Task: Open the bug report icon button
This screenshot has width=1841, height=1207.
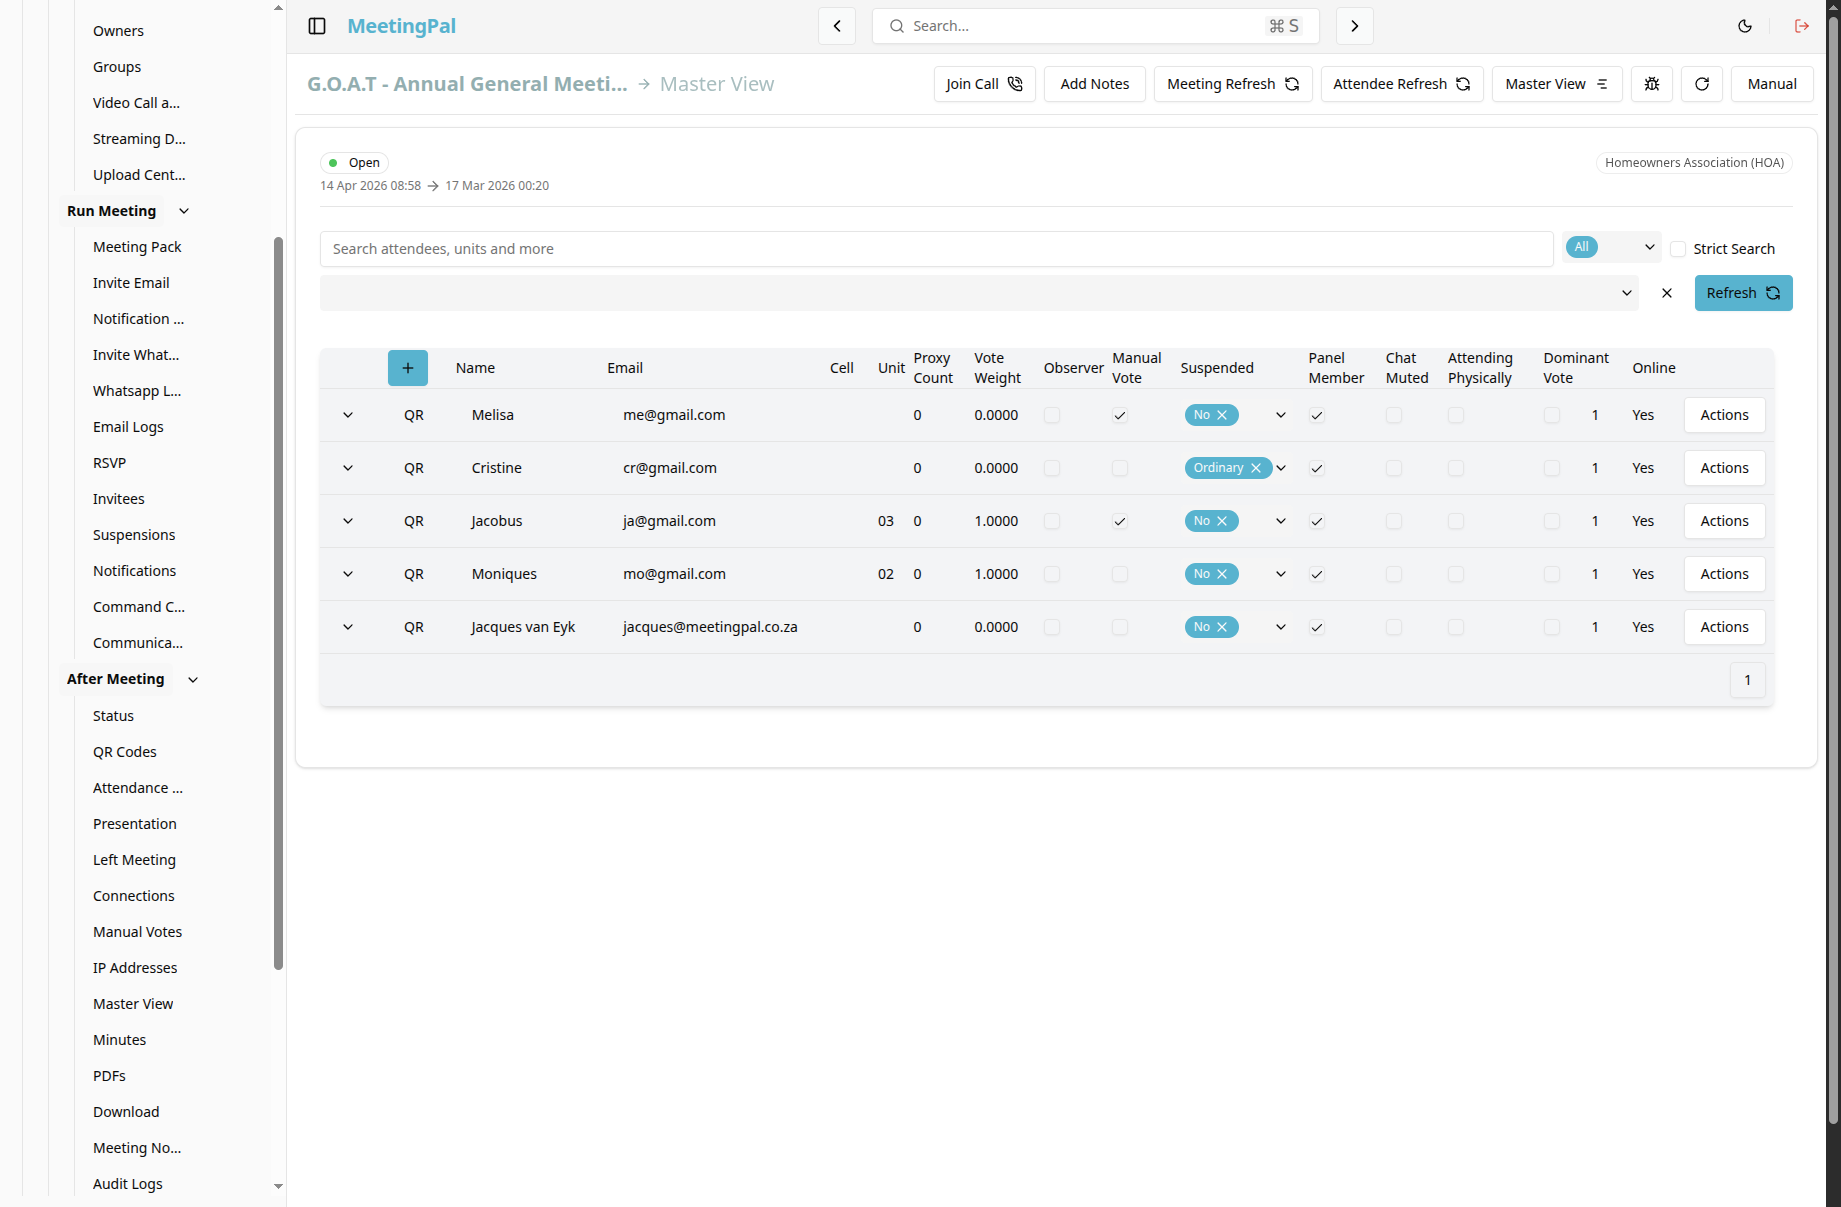Action: click(x=1652, y=84)
